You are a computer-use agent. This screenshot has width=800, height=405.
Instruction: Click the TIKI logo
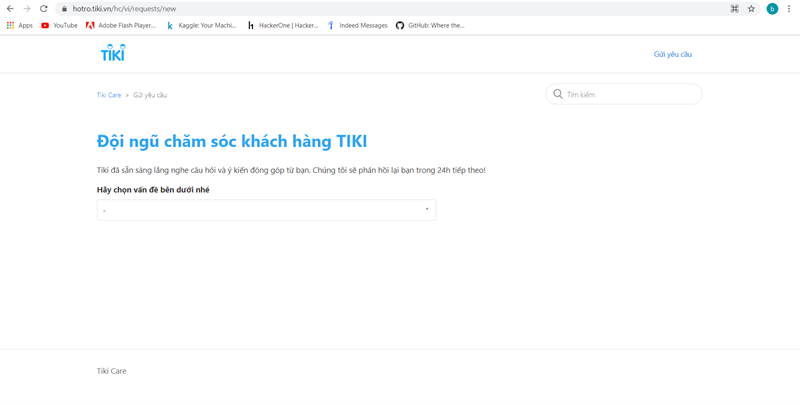113,53
